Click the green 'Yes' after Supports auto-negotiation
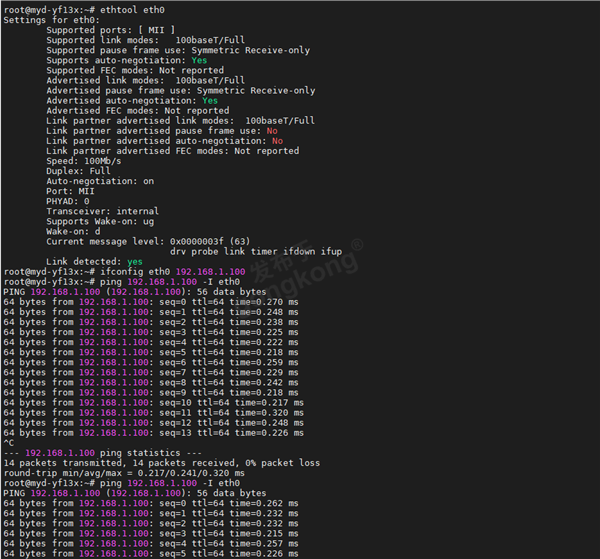The width and height of the screenshot is (600, 559). pos(200,60)
